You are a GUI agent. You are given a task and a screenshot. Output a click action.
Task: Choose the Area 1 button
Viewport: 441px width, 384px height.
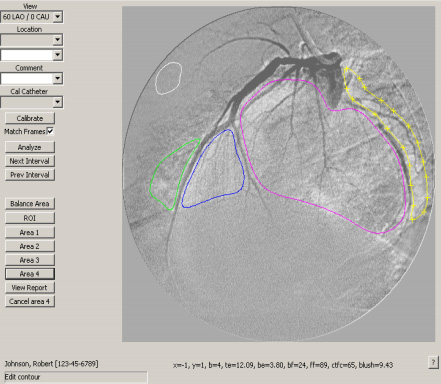coord(30,232)
